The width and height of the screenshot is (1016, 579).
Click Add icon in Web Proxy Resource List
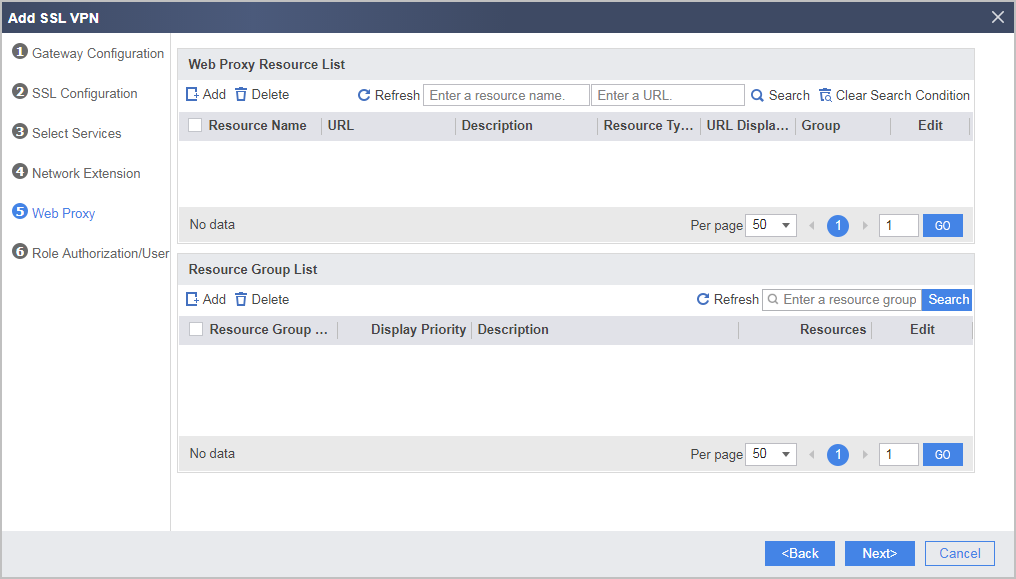192,95
